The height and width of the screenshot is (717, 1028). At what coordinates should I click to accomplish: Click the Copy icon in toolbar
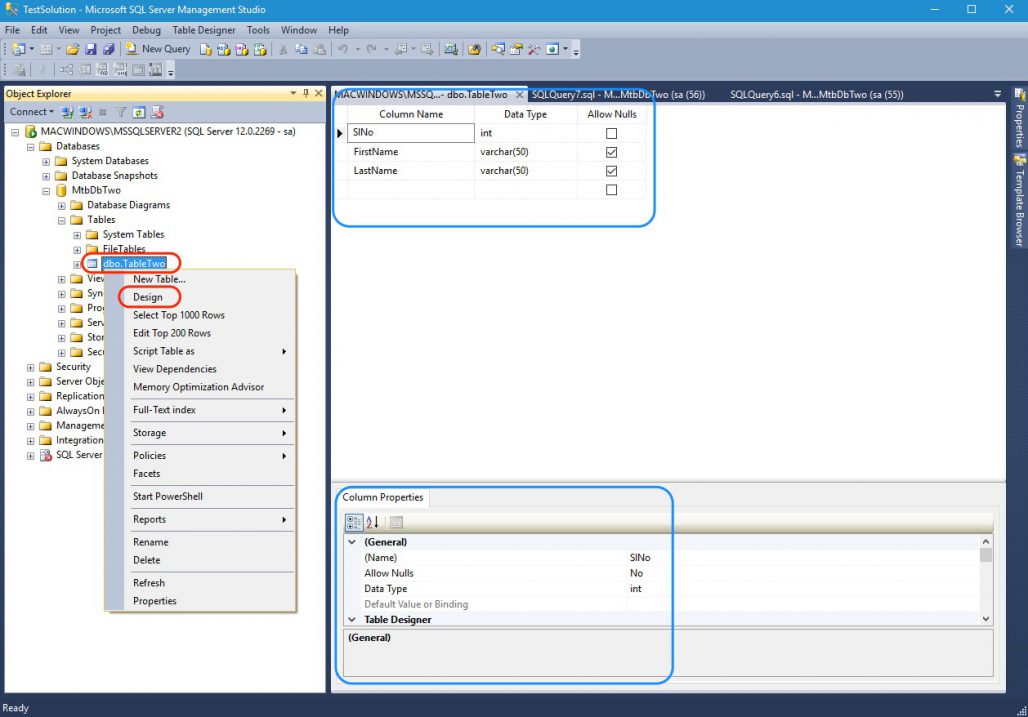[301, 49]
